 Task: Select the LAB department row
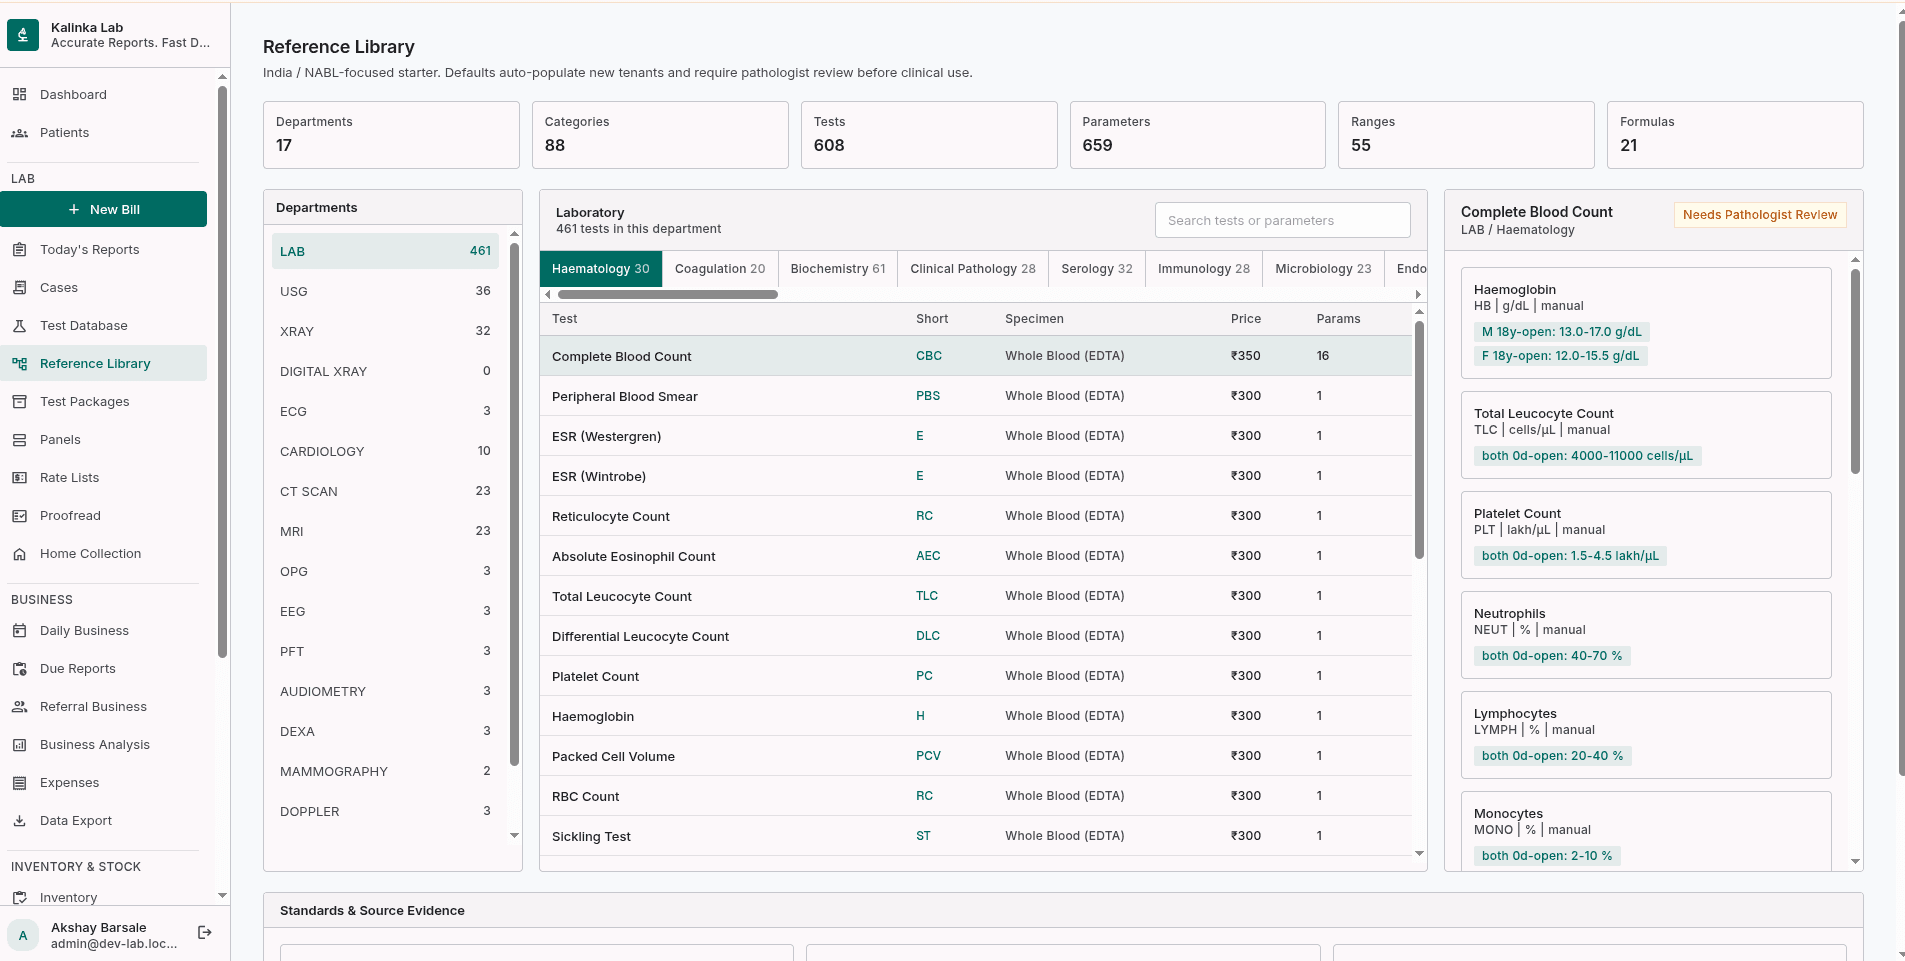pyautogui.click(x=385, y=251)
